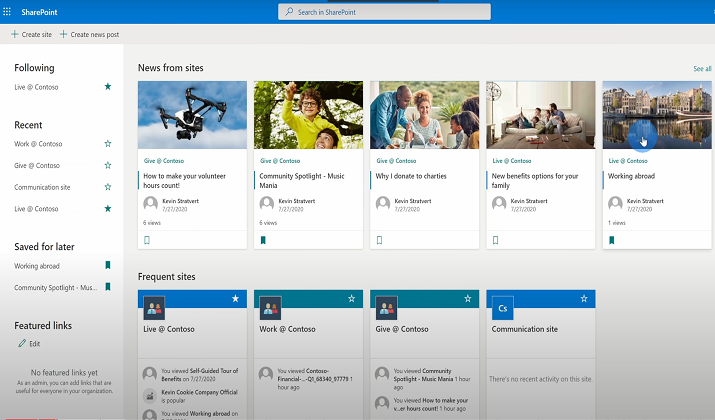Viewport: 715px width, 420px height.
Task: Follow Give @ Contoso star in Recent
Action: click(108, 165)
